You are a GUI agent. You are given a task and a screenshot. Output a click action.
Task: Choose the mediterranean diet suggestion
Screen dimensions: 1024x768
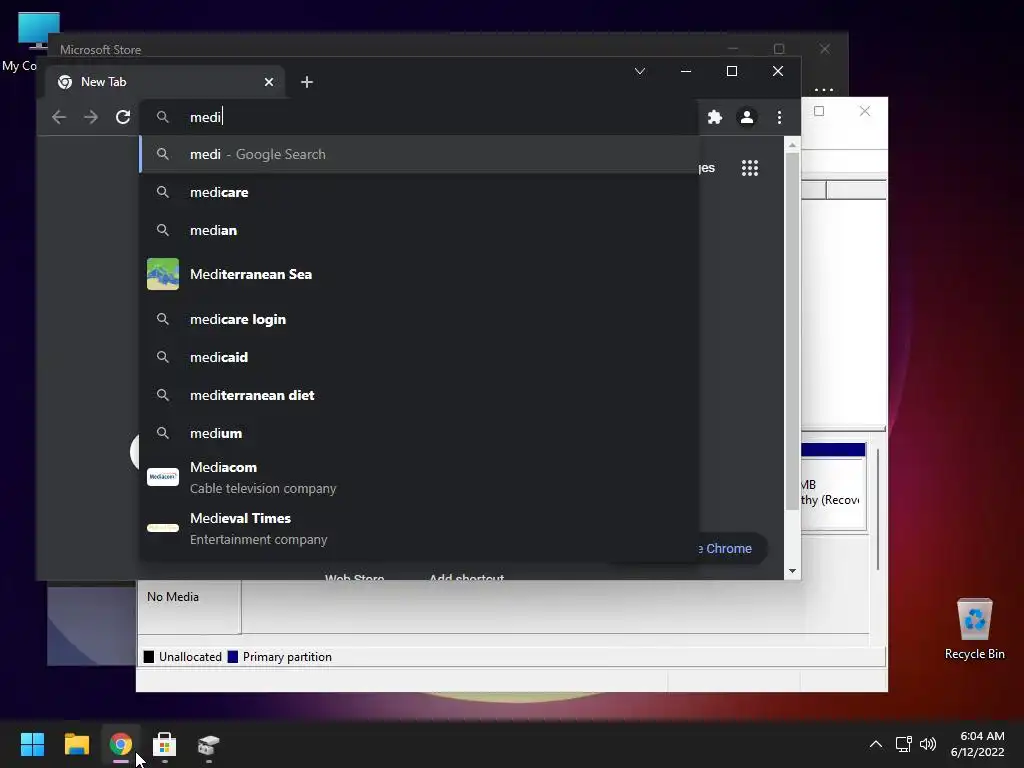point(419,394)
